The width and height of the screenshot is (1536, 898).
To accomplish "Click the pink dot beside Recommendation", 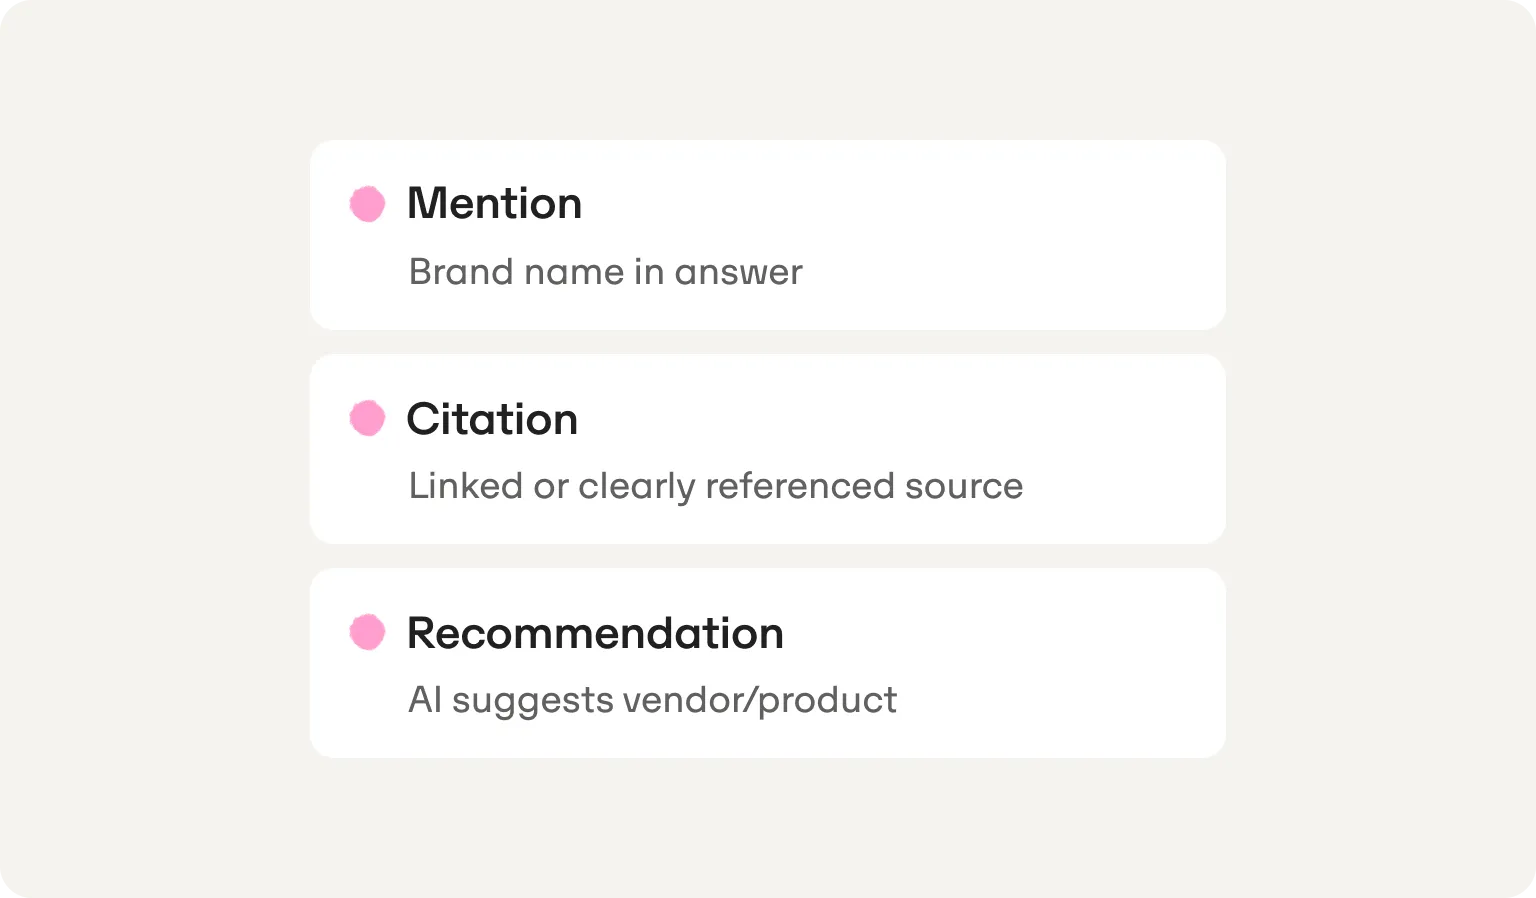I will click(367, 632).
